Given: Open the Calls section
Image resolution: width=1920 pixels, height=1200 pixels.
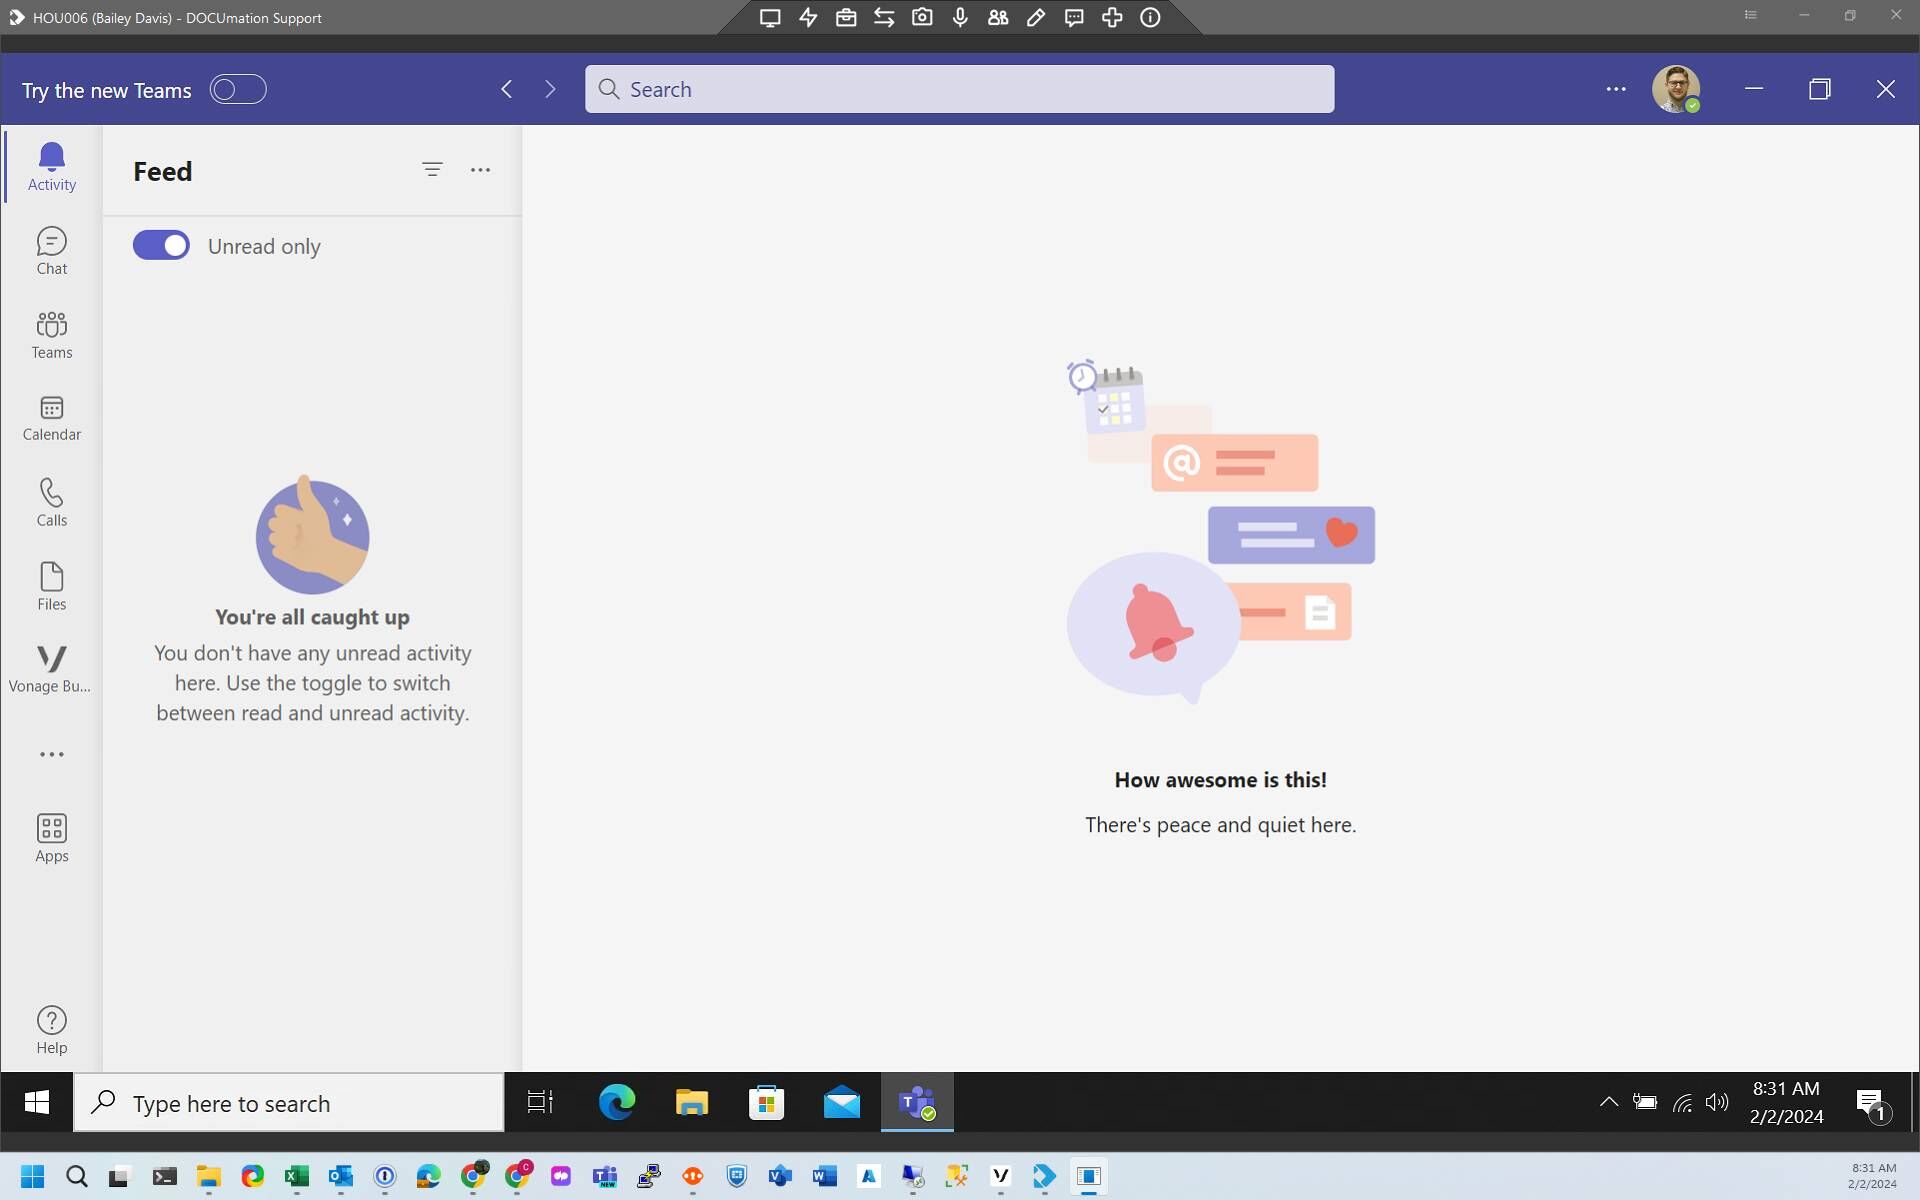Looking at the screenshot, I should 51,501.
